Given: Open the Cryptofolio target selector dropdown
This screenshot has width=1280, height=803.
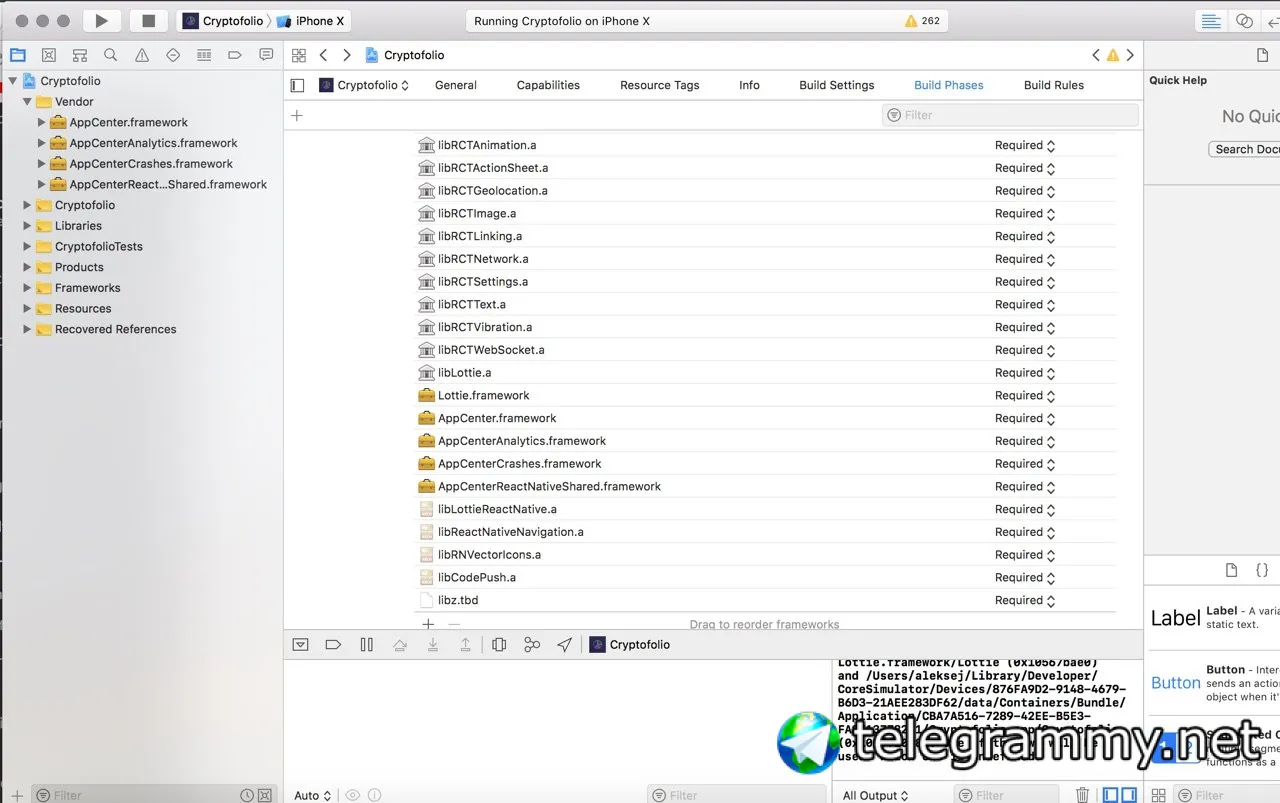Looking at the screenshot, I should pyautogui.click(x=364, y=85).
